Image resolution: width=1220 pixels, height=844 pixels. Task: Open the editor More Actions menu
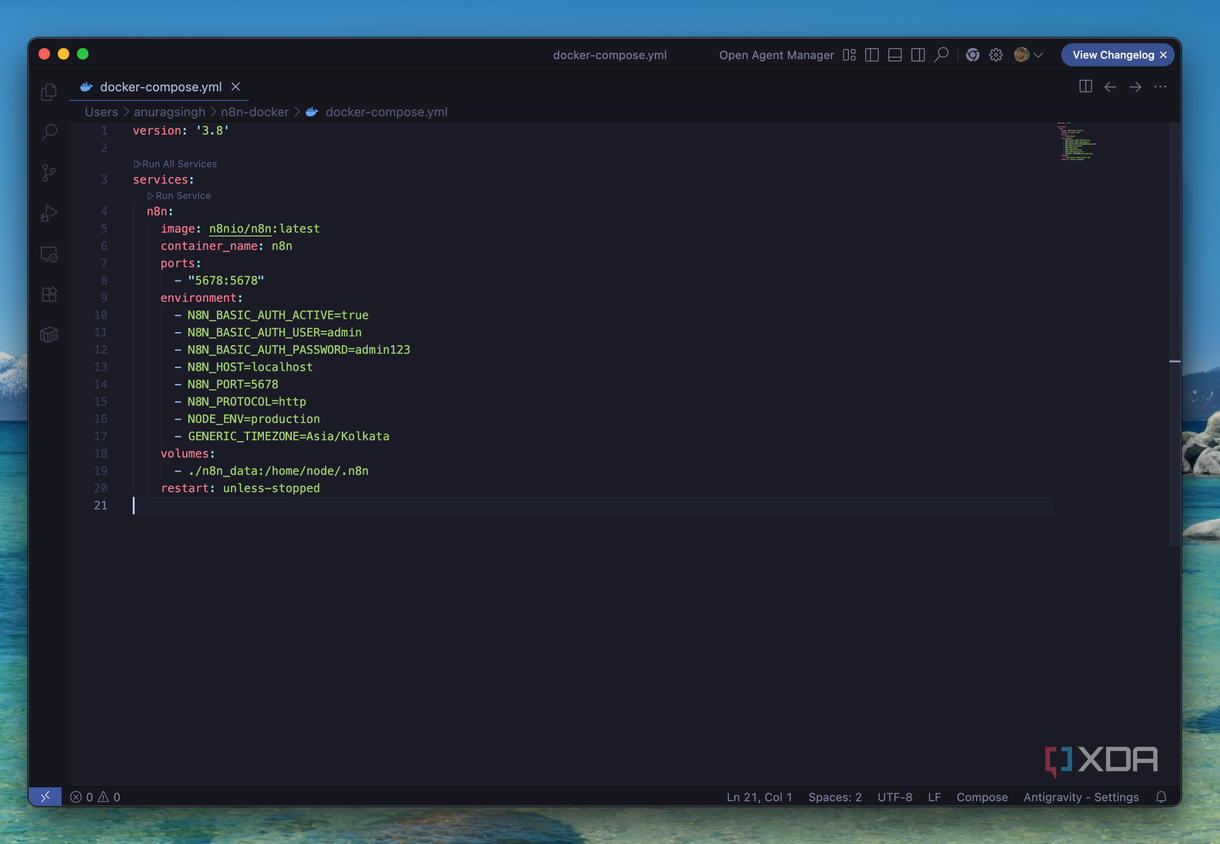[1160, 87]
